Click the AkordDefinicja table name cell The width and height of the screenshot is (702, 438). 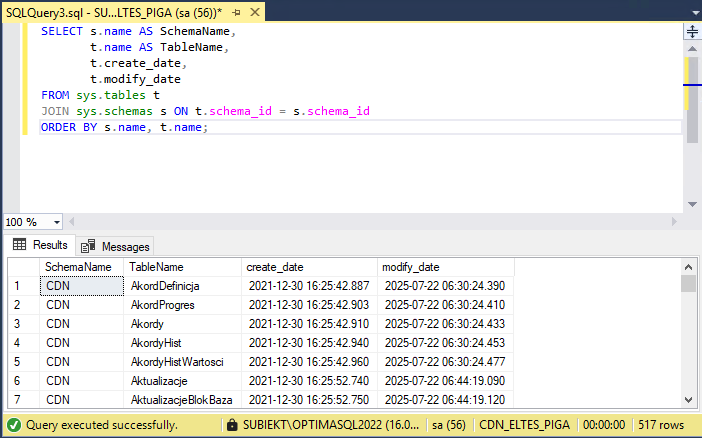pyautogui.click(x=182, y=286)
